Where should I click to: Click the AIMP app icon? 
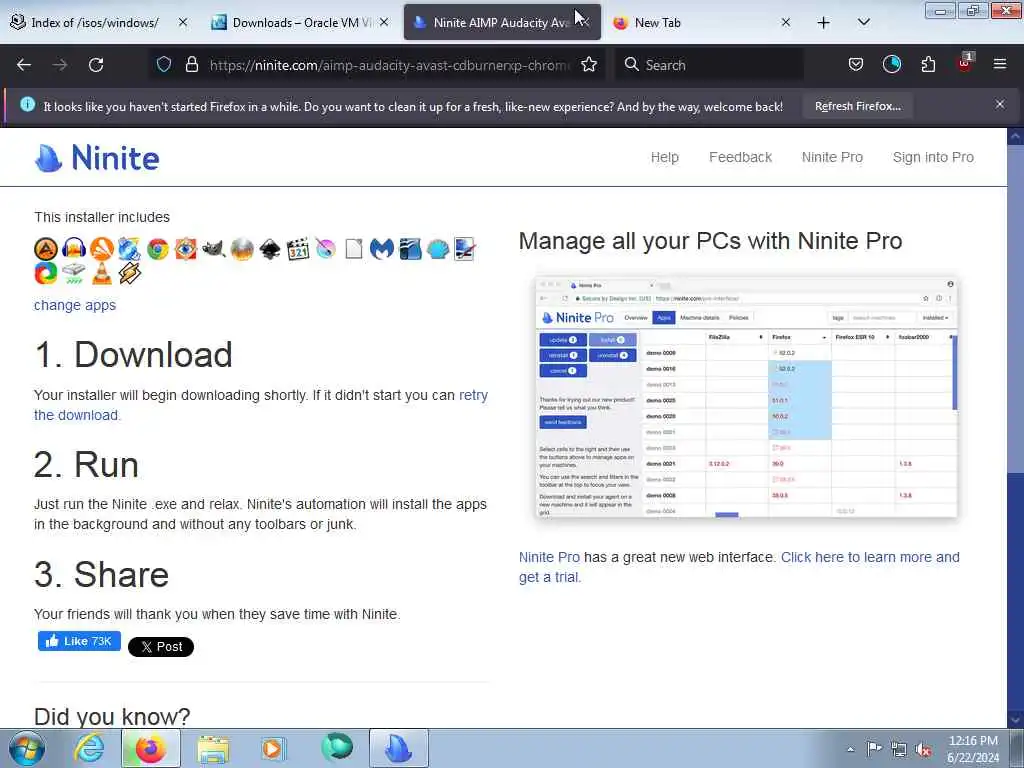pos(46,249)
